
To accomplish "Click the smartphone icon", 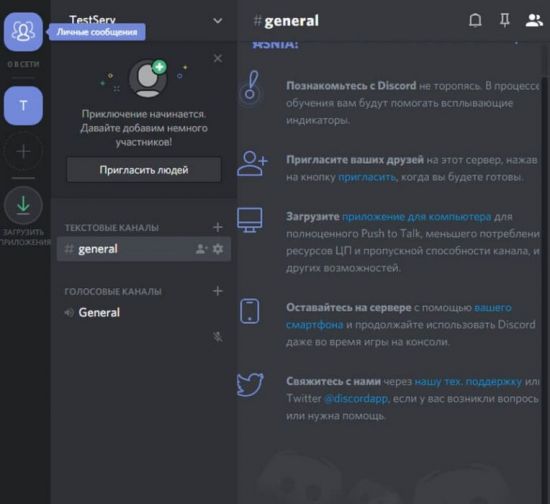I will [250, 311].
